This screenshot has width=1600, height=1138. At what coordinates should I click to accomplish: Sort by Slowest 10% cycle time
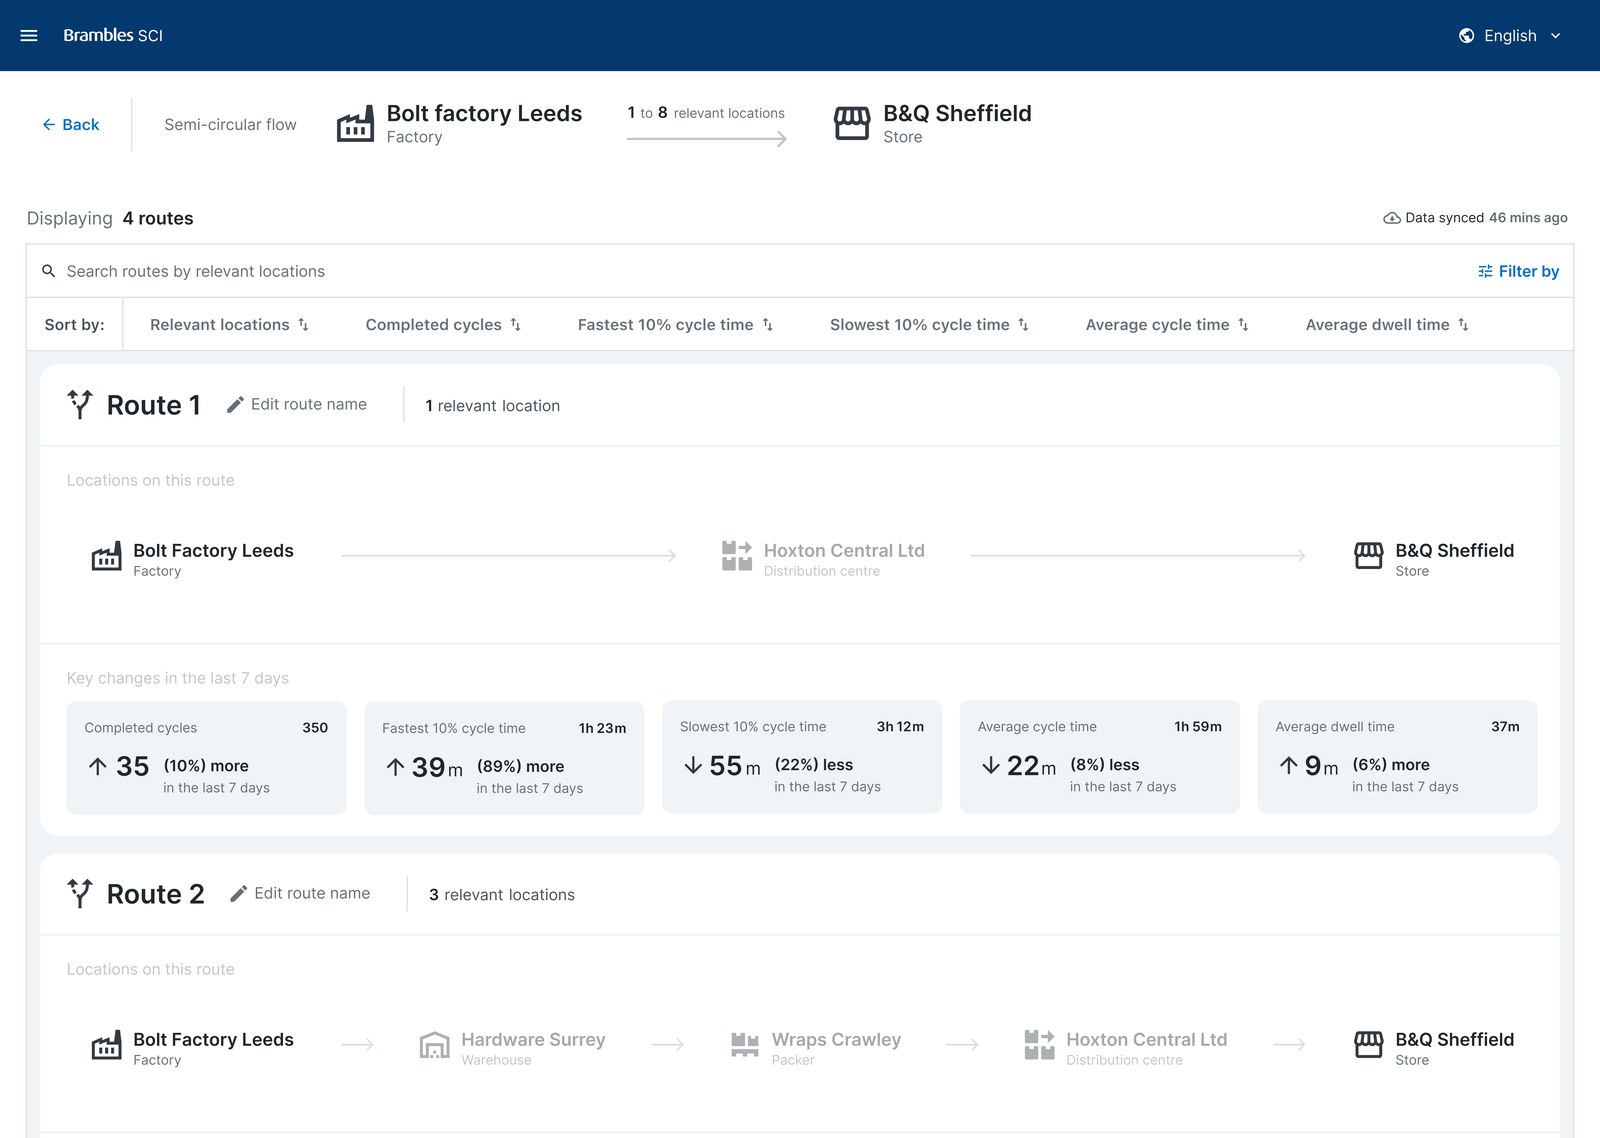(x=929, y=324)
